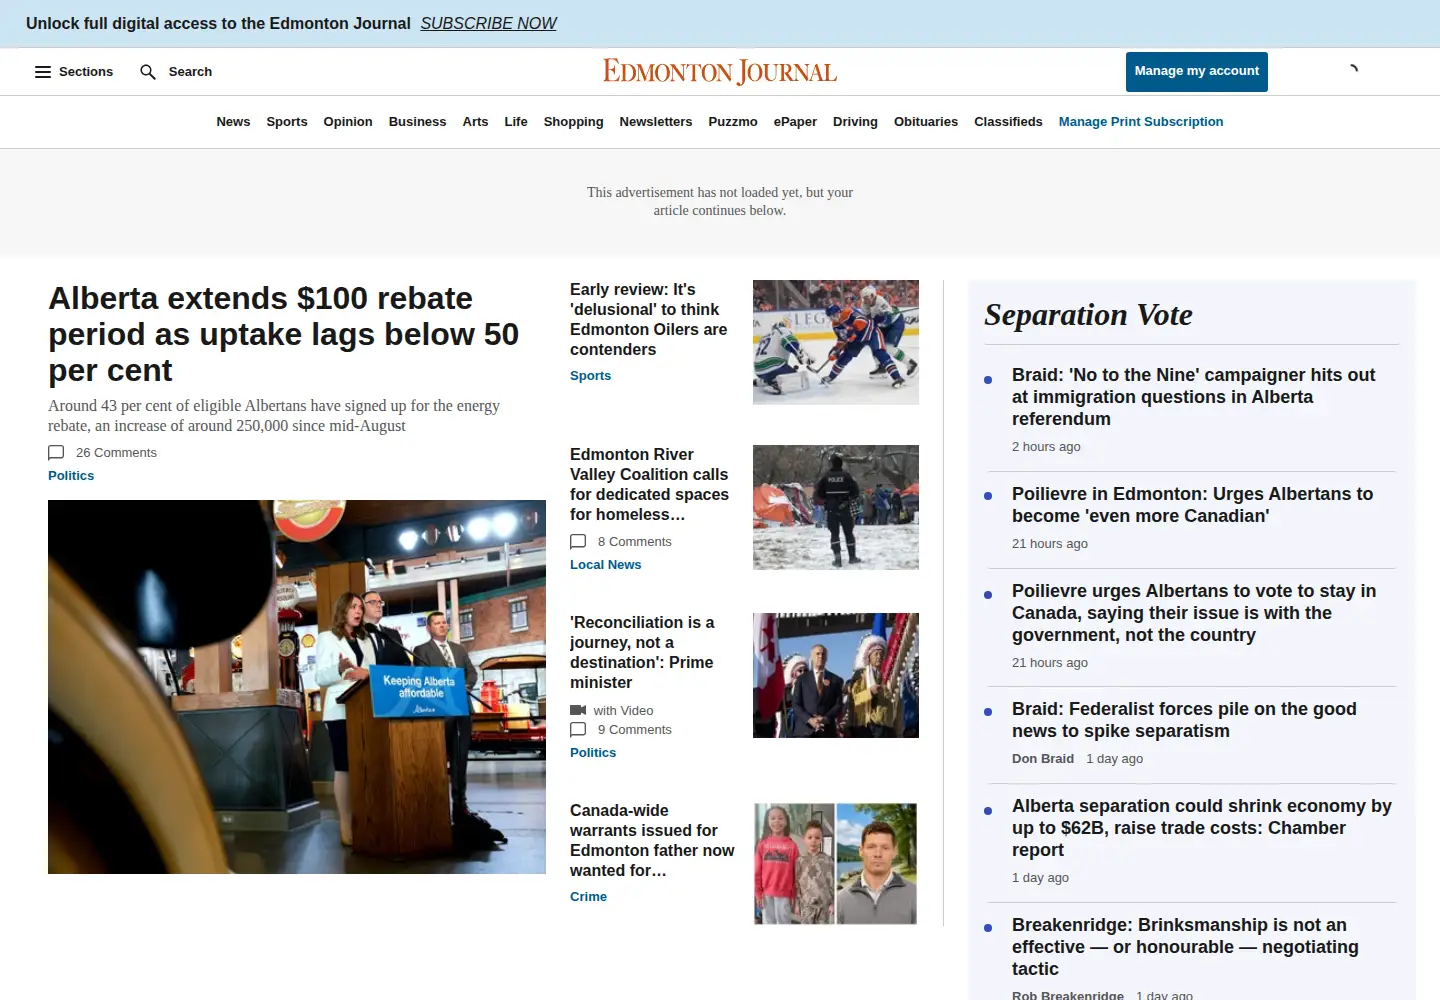The width and height of the screenshot is (1440, 1000).
Task: Click the Manage my account button
Action: pos(1197,72)
